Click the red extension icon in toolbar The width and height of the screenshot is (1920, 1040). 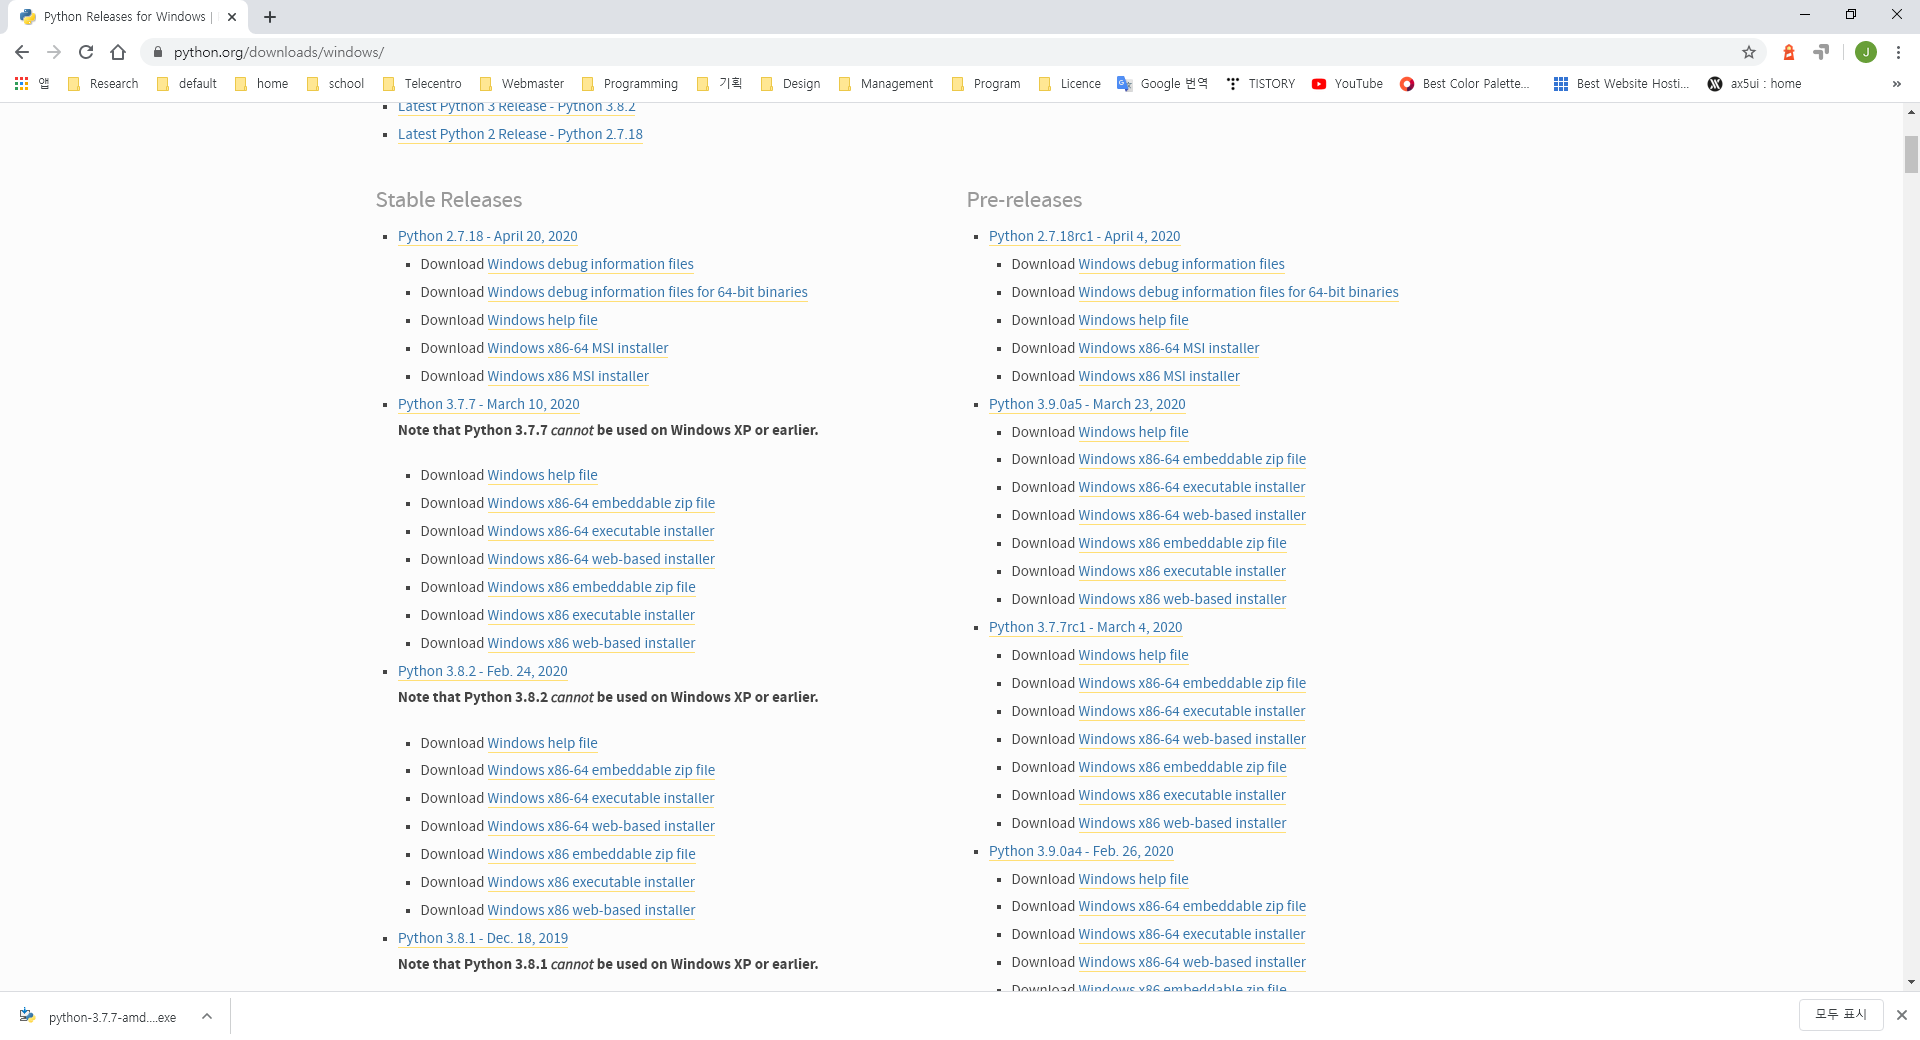click(x=1789, y=52)
